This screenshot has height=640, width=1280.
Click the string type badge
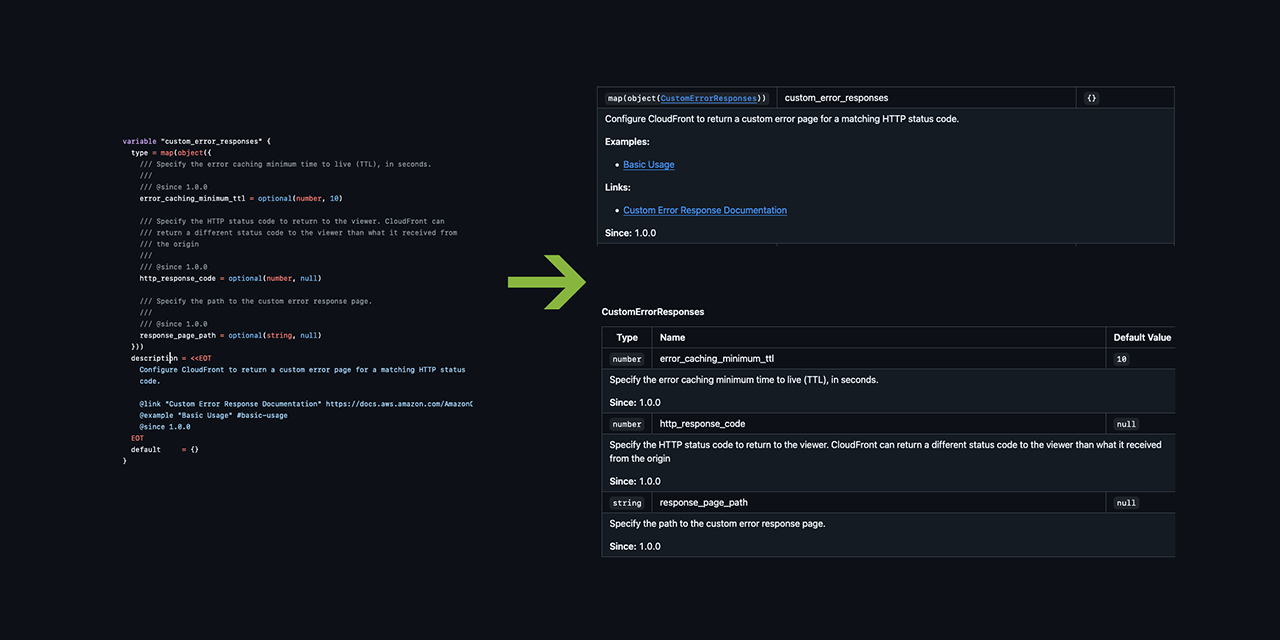(627, 503)
